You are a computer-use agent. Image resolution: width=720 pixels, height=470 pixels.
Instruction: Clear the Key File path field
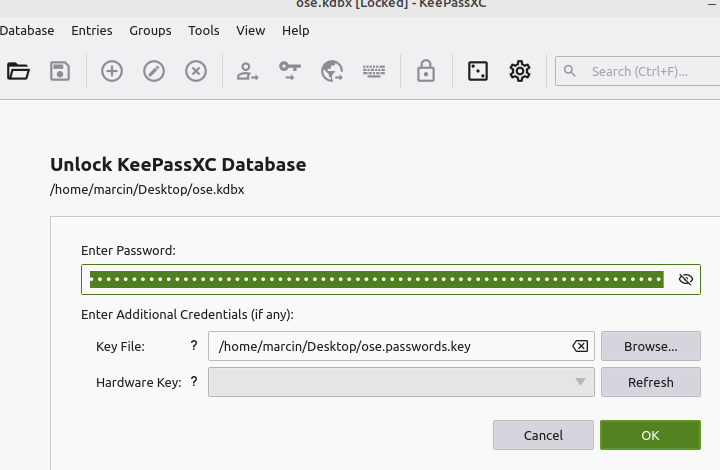coord(580,346)
